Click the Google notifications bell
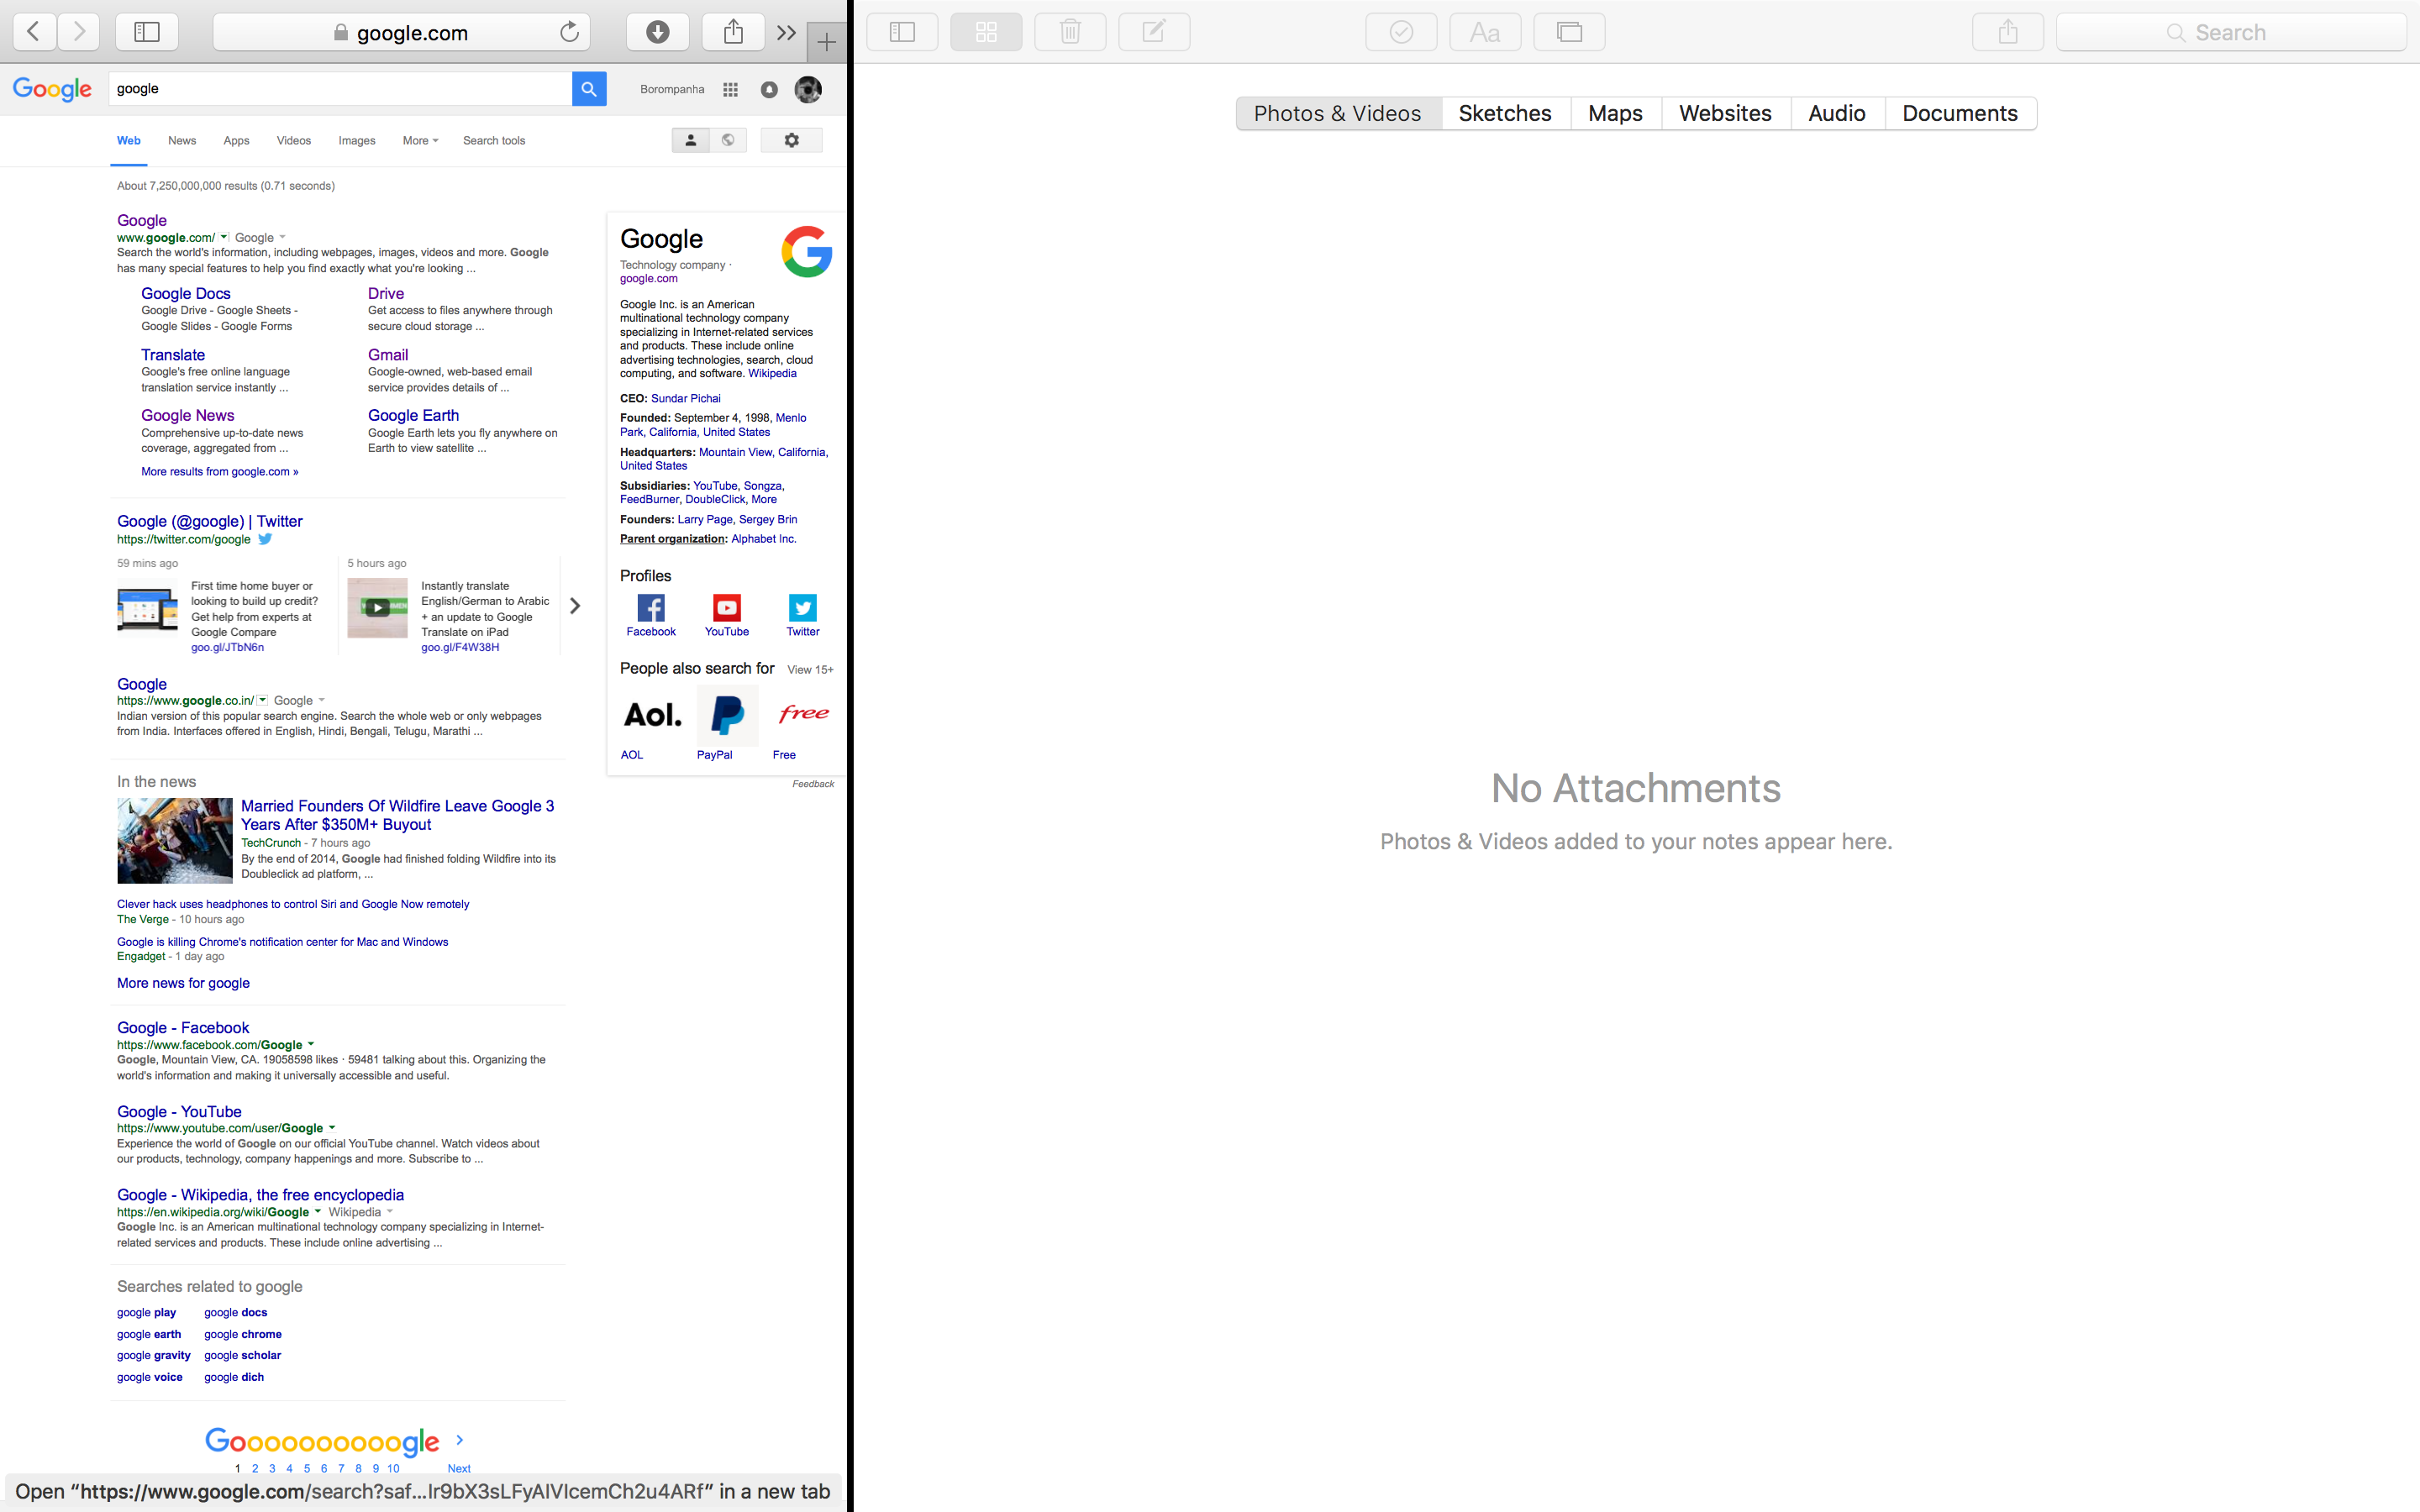This screenshot has height=1512, width=2420. coord(769,89)
